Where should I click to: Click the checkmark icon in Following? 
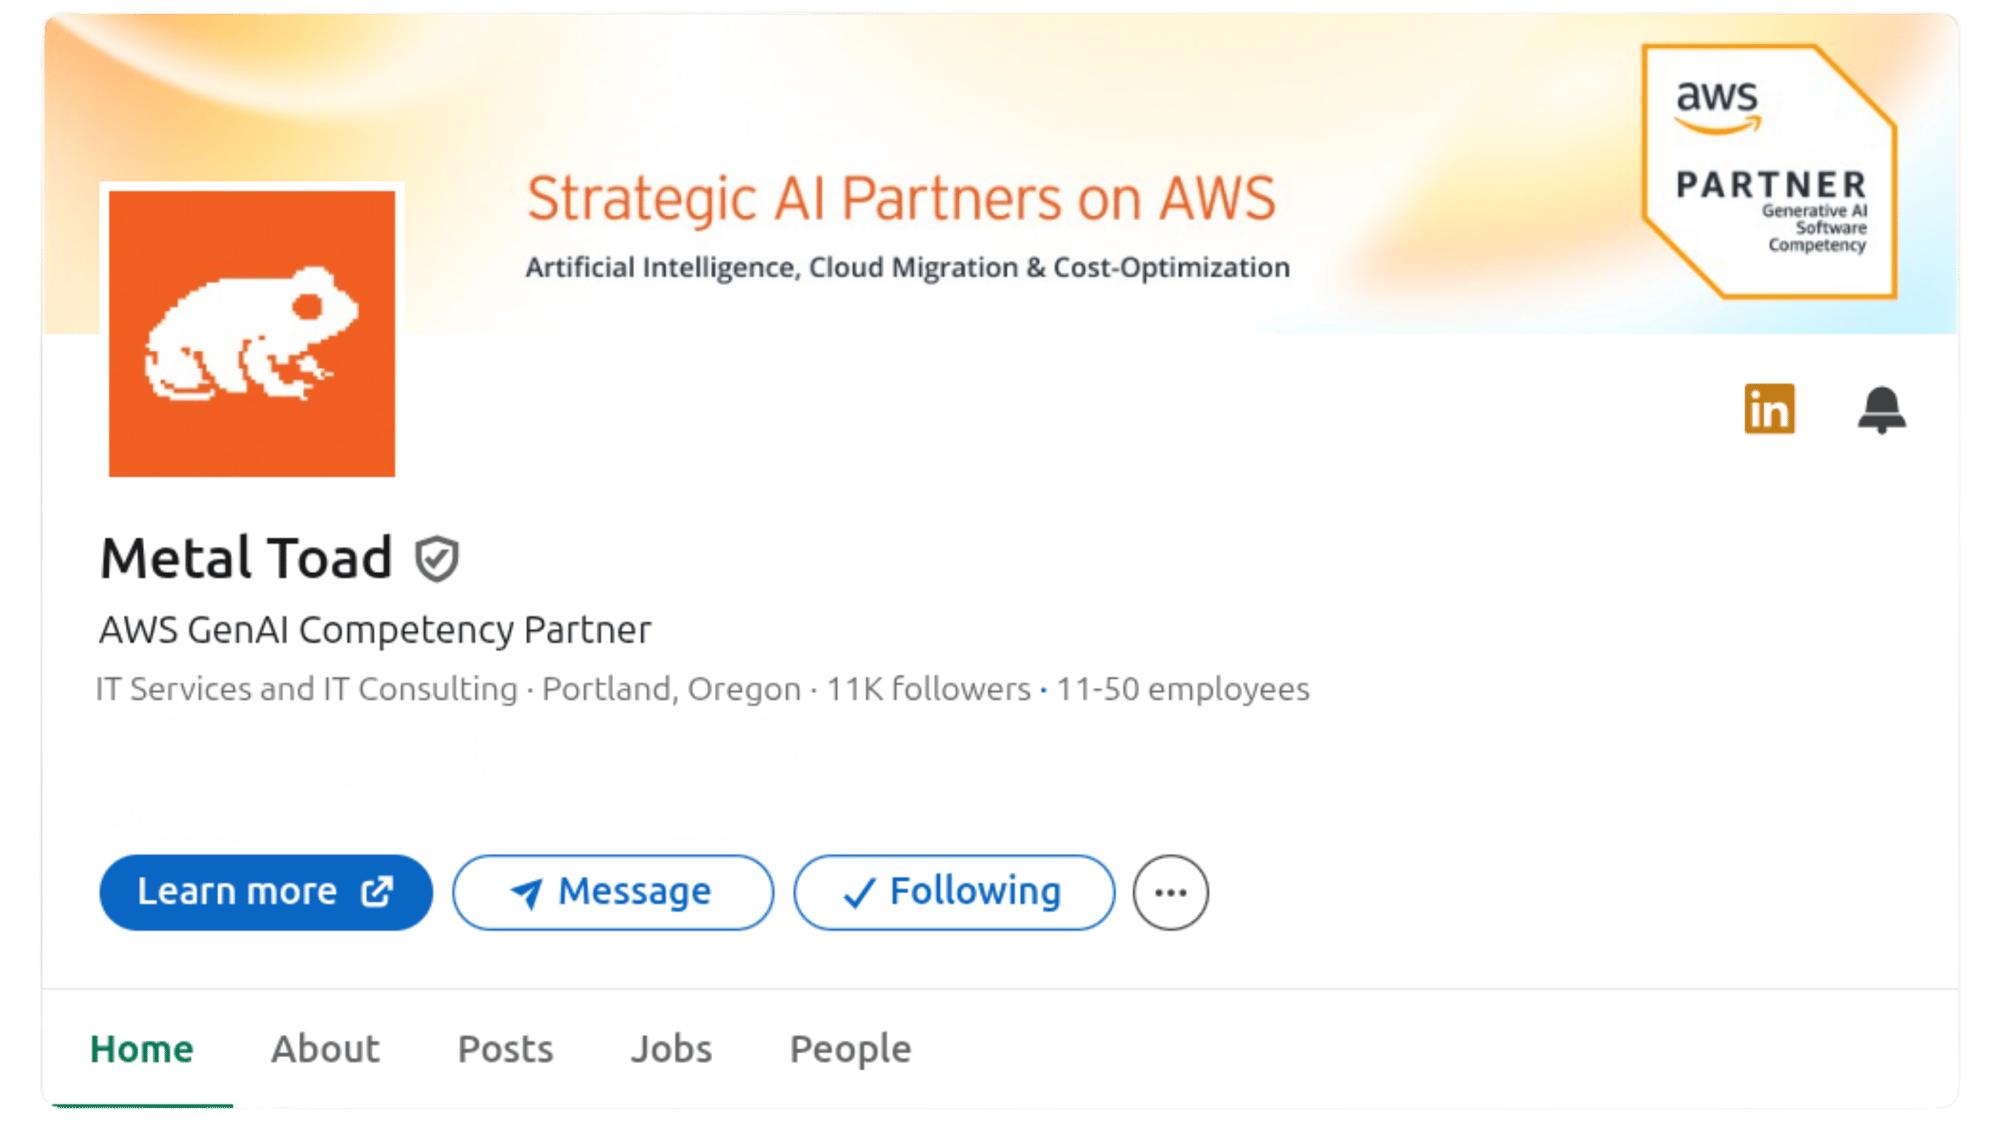coord(859,892)
